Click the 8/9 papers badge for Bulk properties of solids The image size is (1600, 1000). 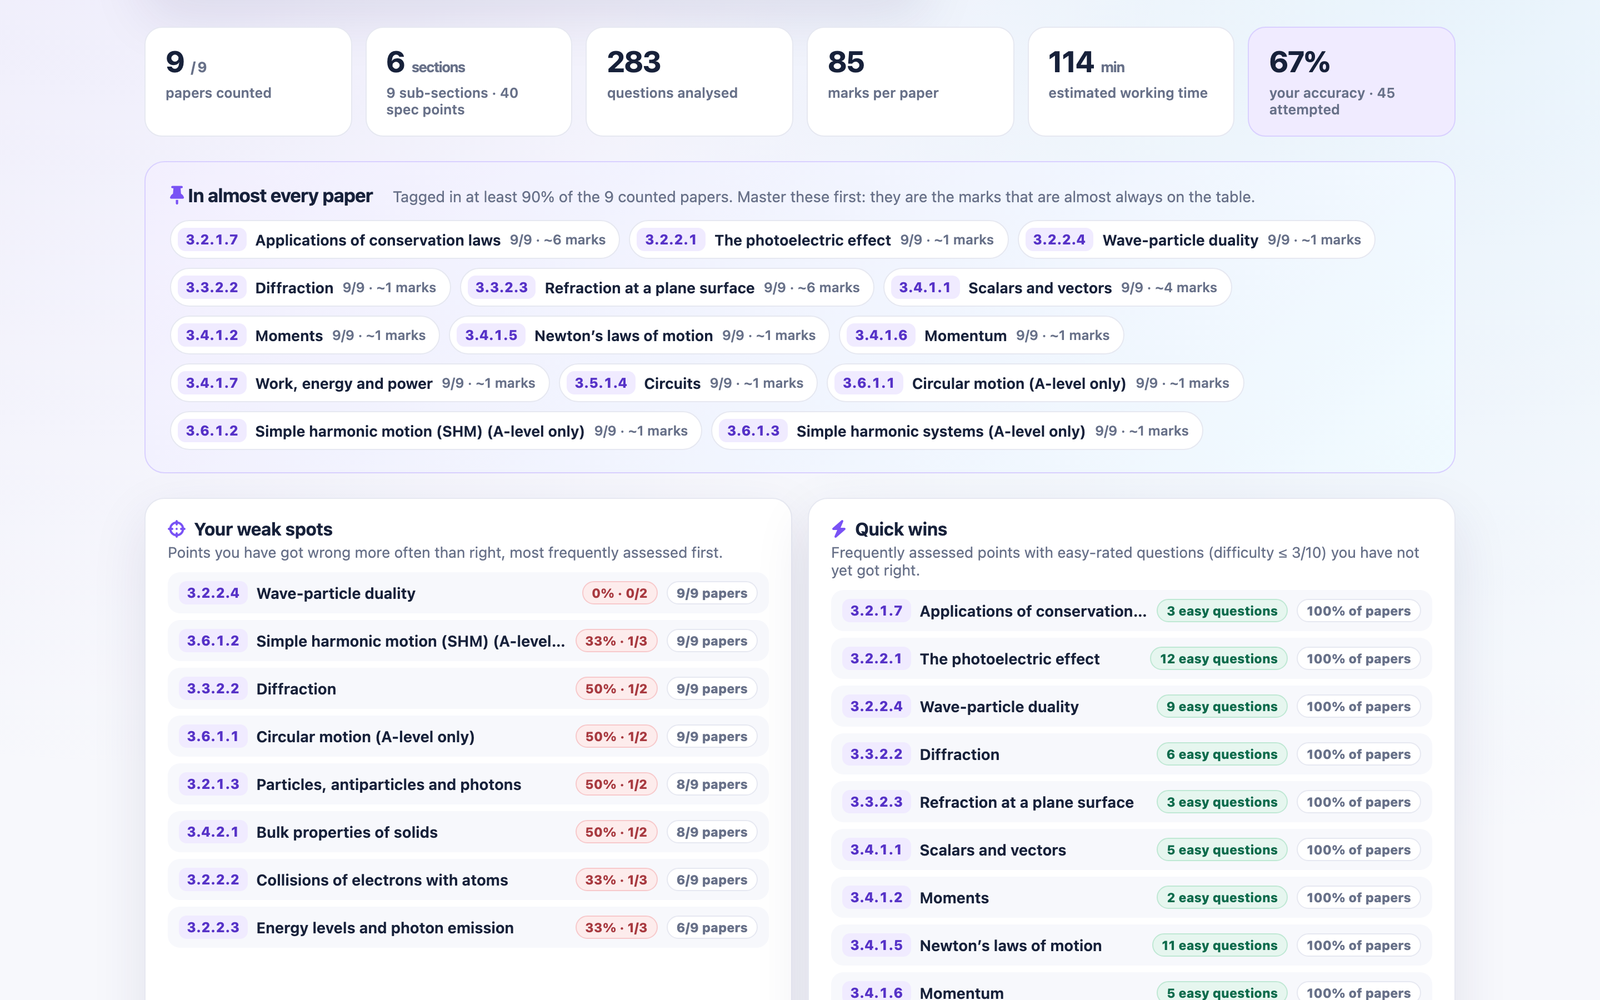pyautogui.click(x=712, y=832)
